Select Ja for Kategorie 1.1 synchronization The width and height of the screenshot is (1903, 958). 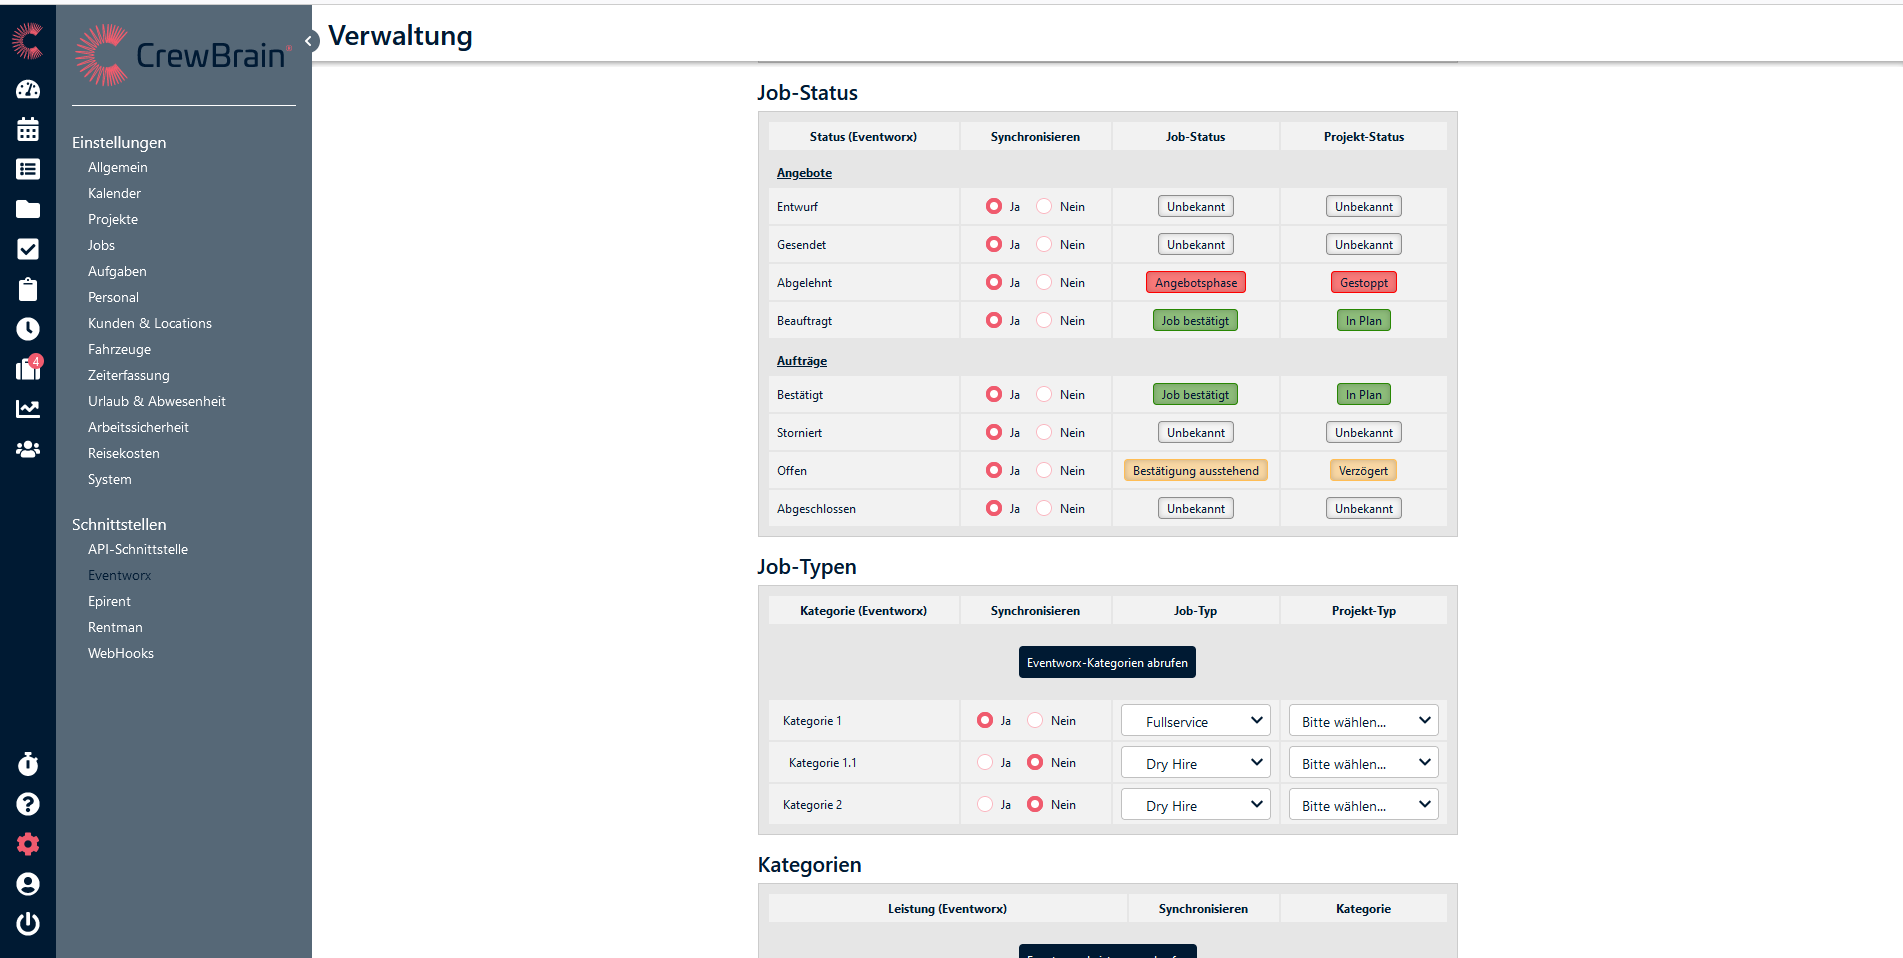click(985, 762)
